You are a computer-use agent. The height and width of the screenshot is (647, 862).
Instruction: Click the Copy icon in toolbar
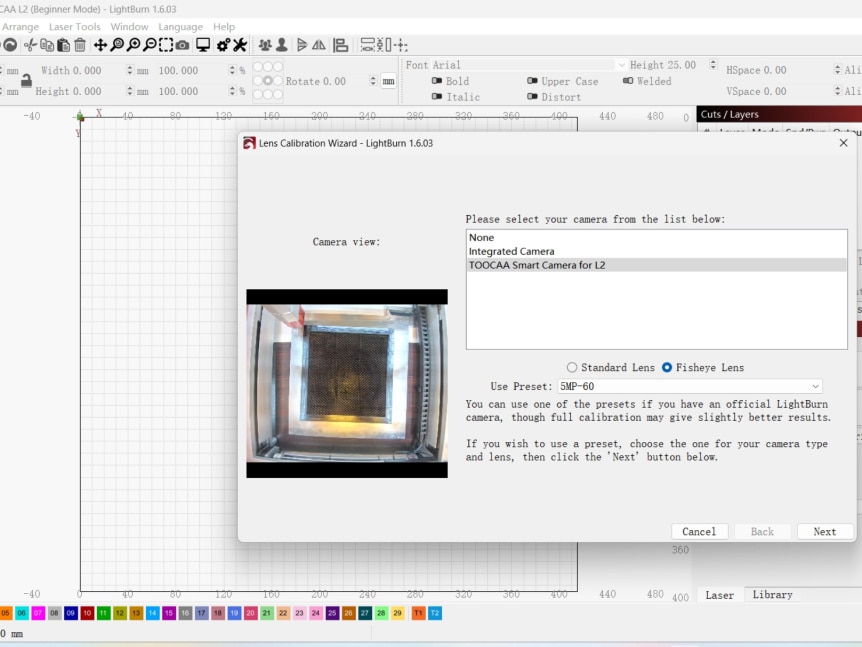[47, 45]
